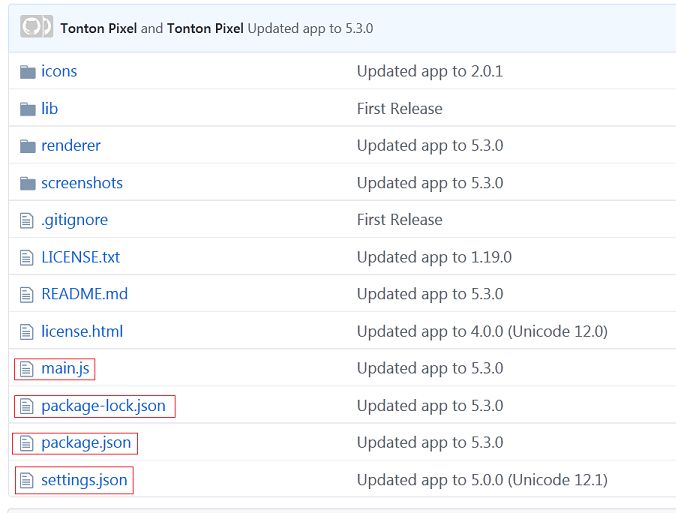Open header commit message Updated app to 5.3.0

coord(310,28)
